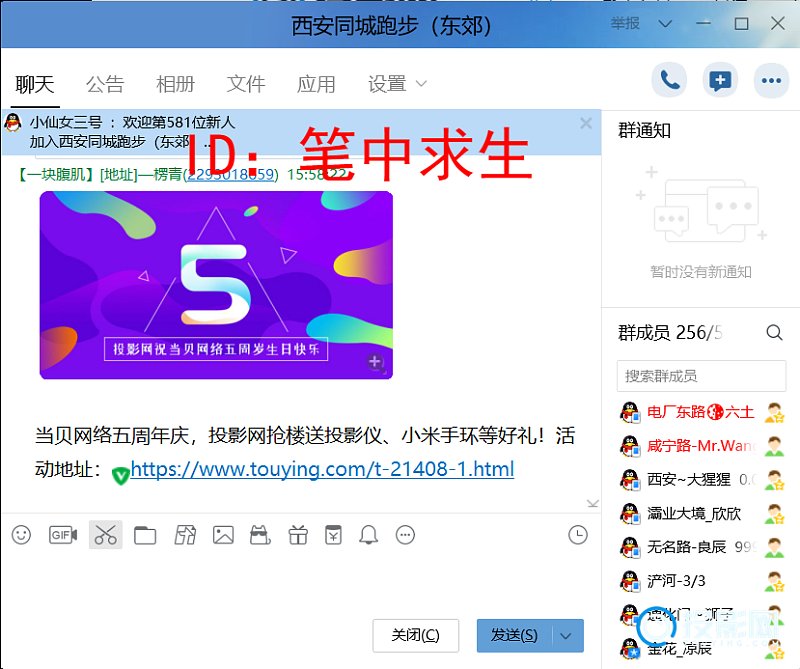The width and height of the screenshot is (800, 669).
Task: Click member name 西安~大猩猩
Action: tap(689, 480)
